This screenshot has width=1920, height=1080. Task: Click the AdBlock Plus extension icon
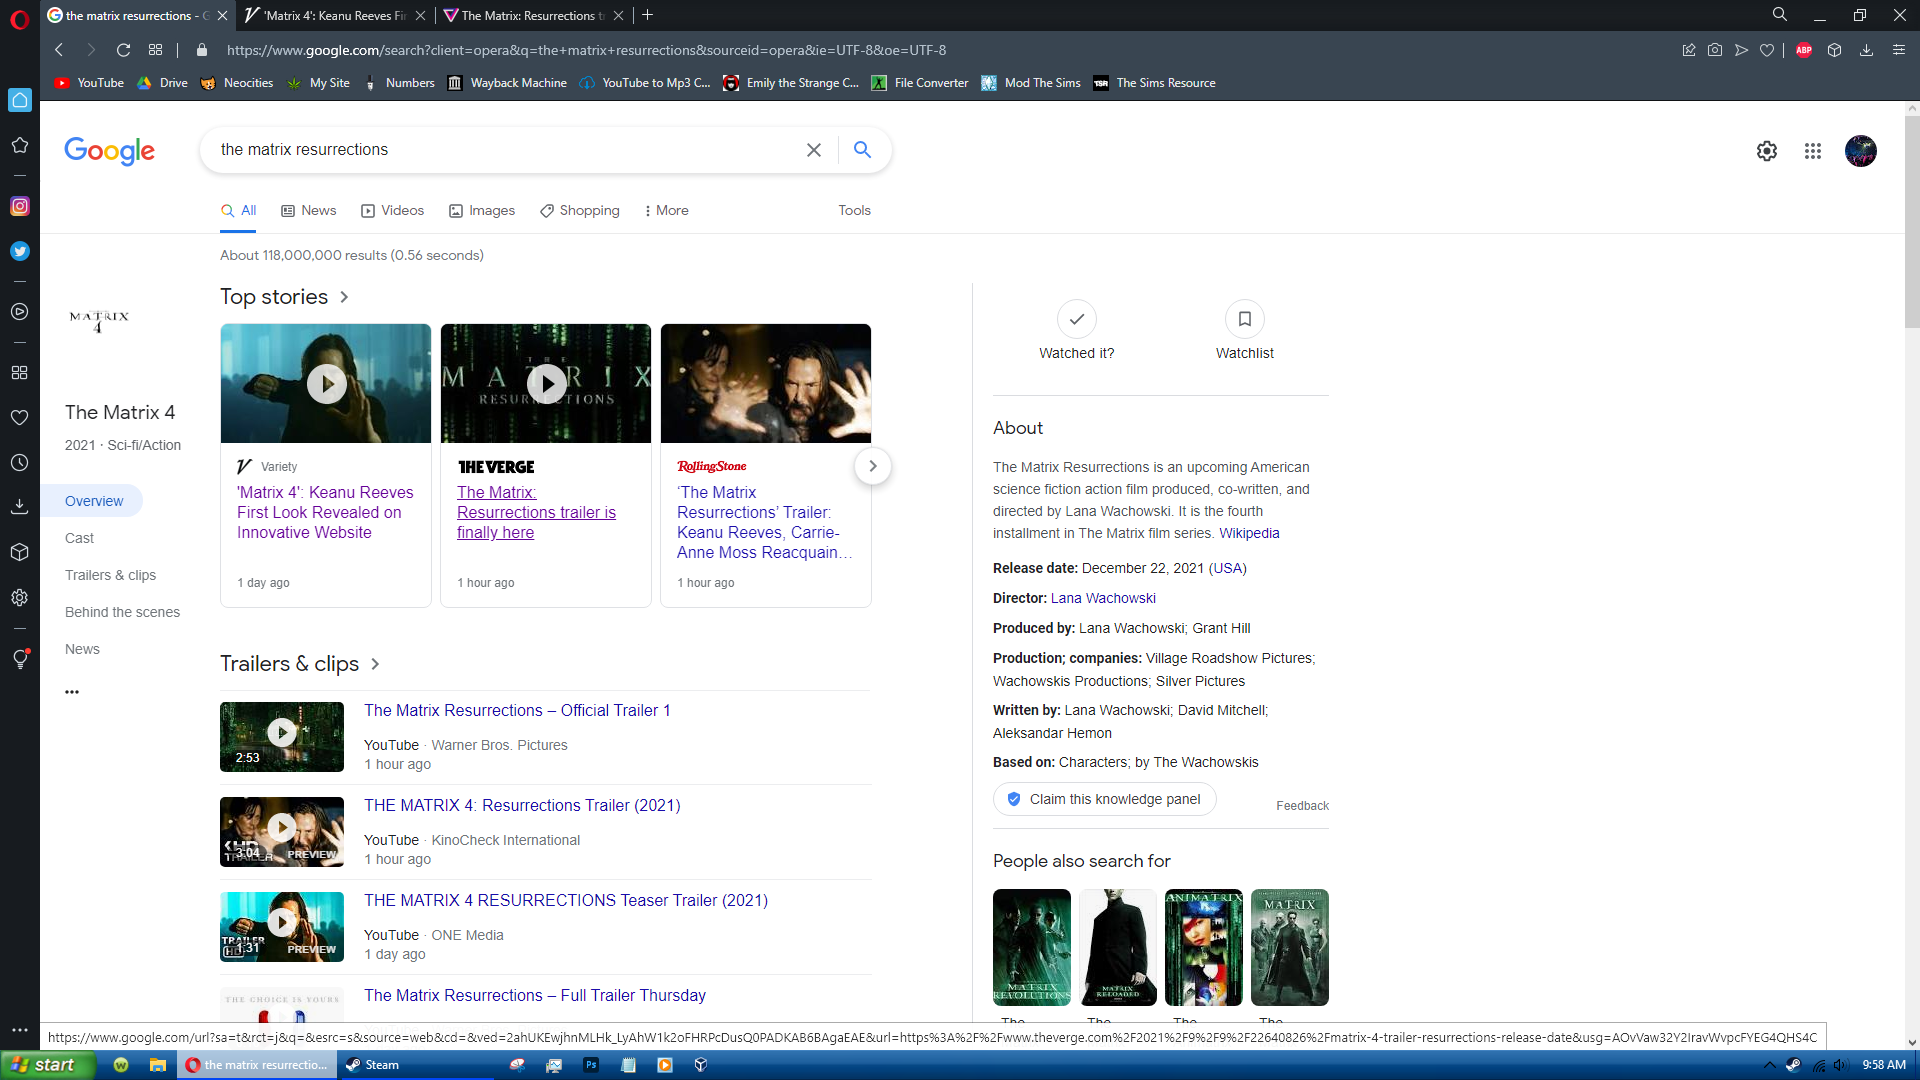coord(1804,50)
